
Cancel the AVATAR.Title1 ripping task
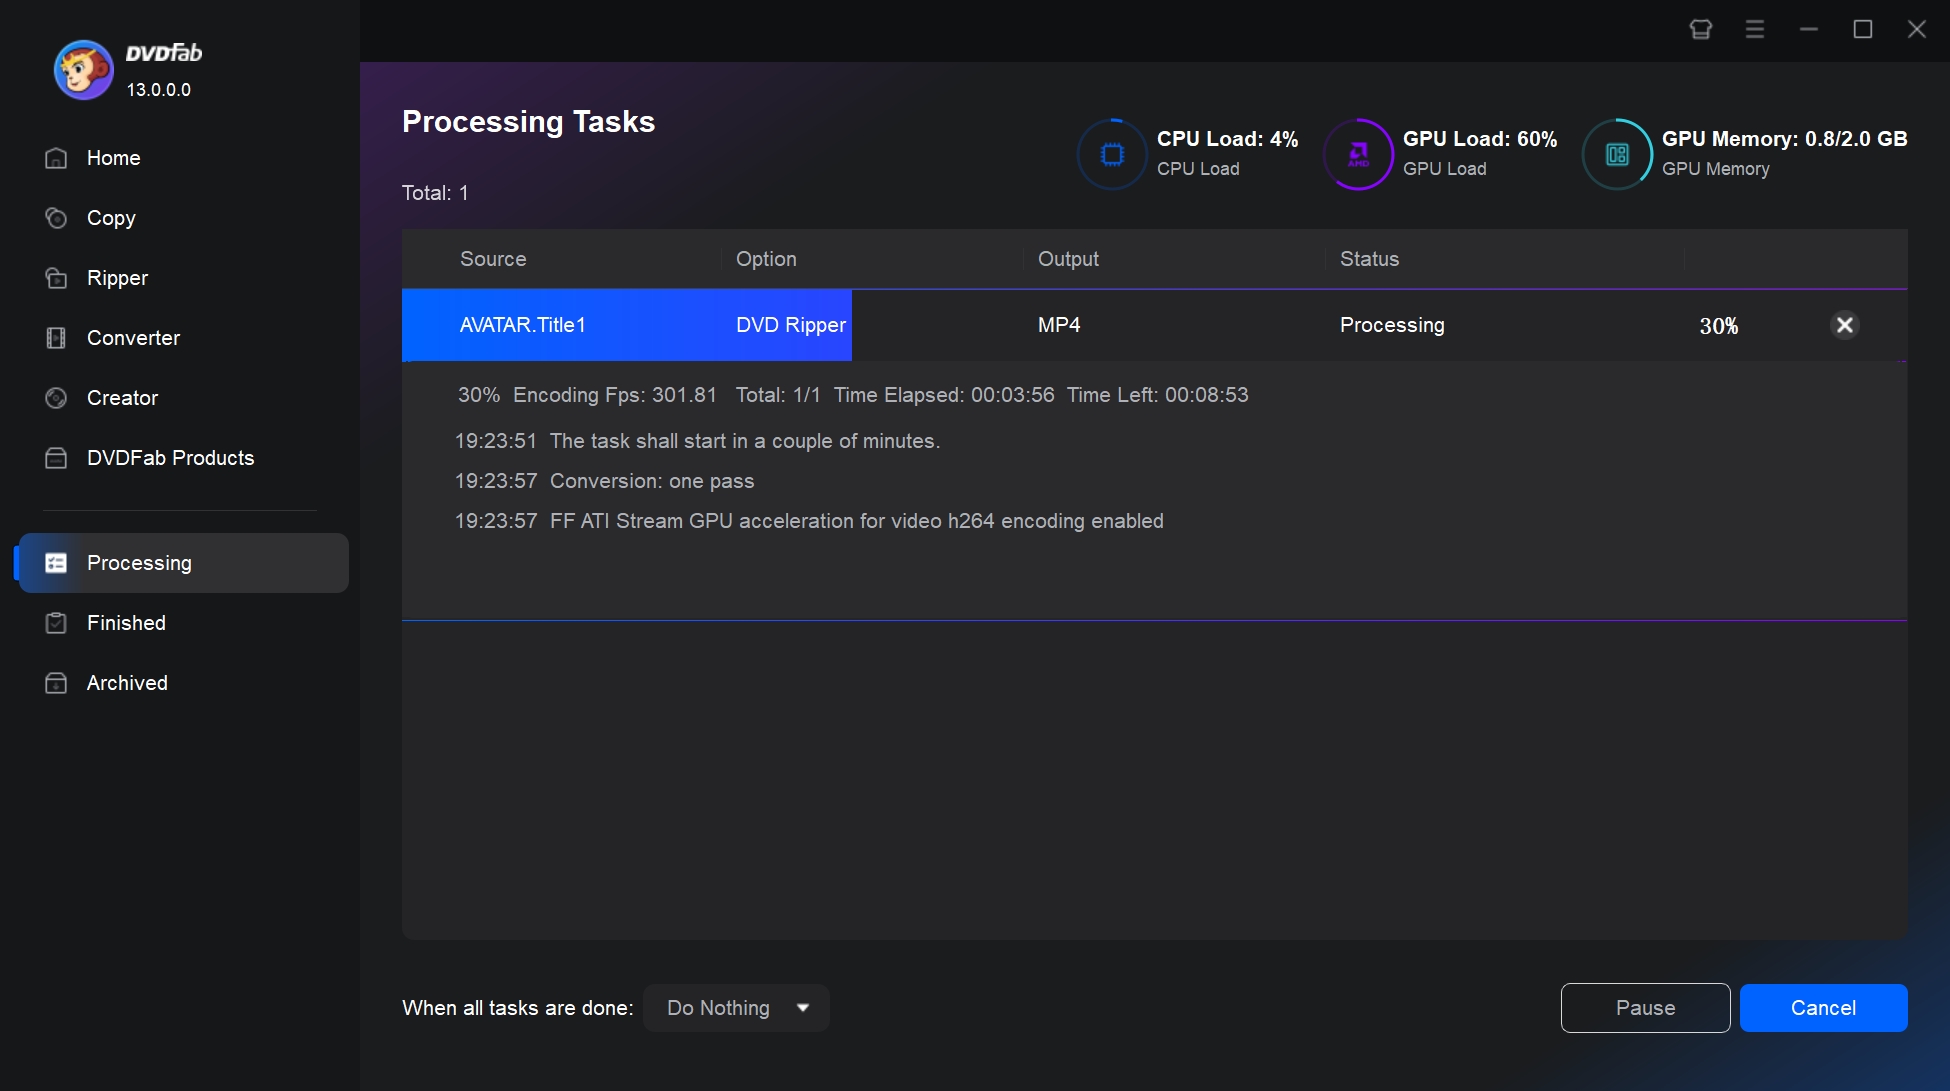[x=1844, y=324]
